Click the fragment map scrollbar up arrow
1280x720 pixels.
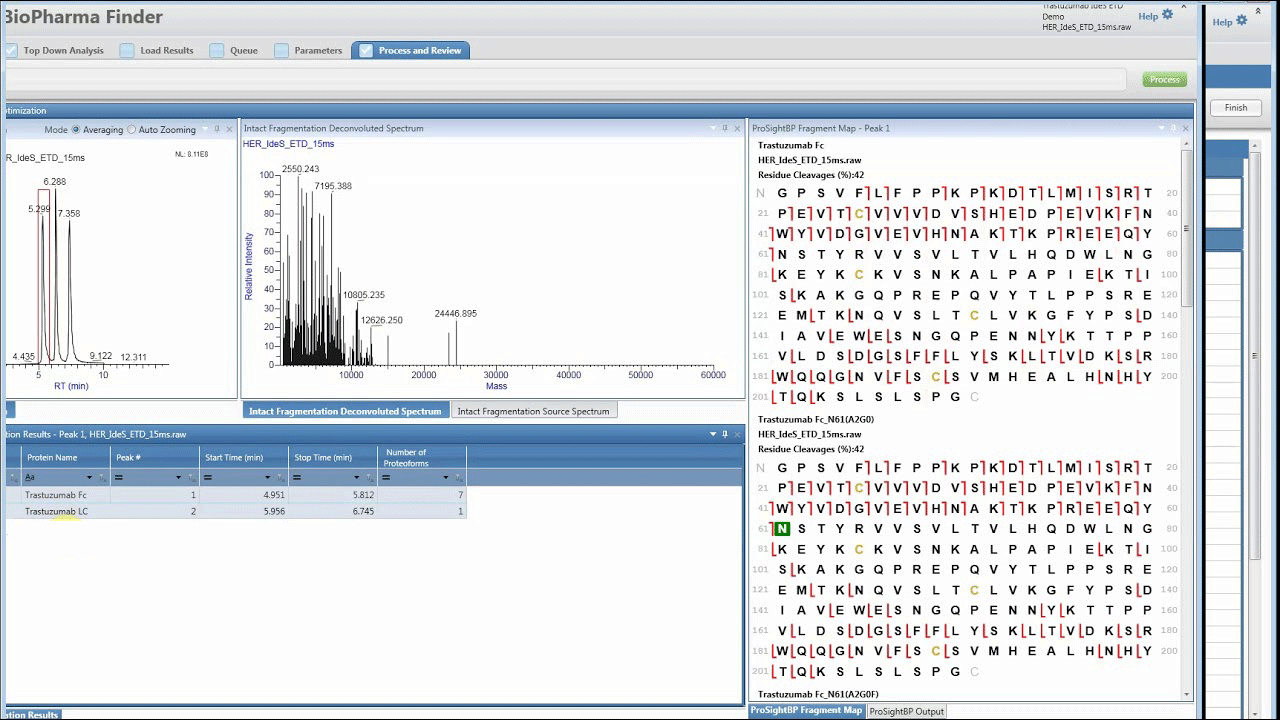1187,143
